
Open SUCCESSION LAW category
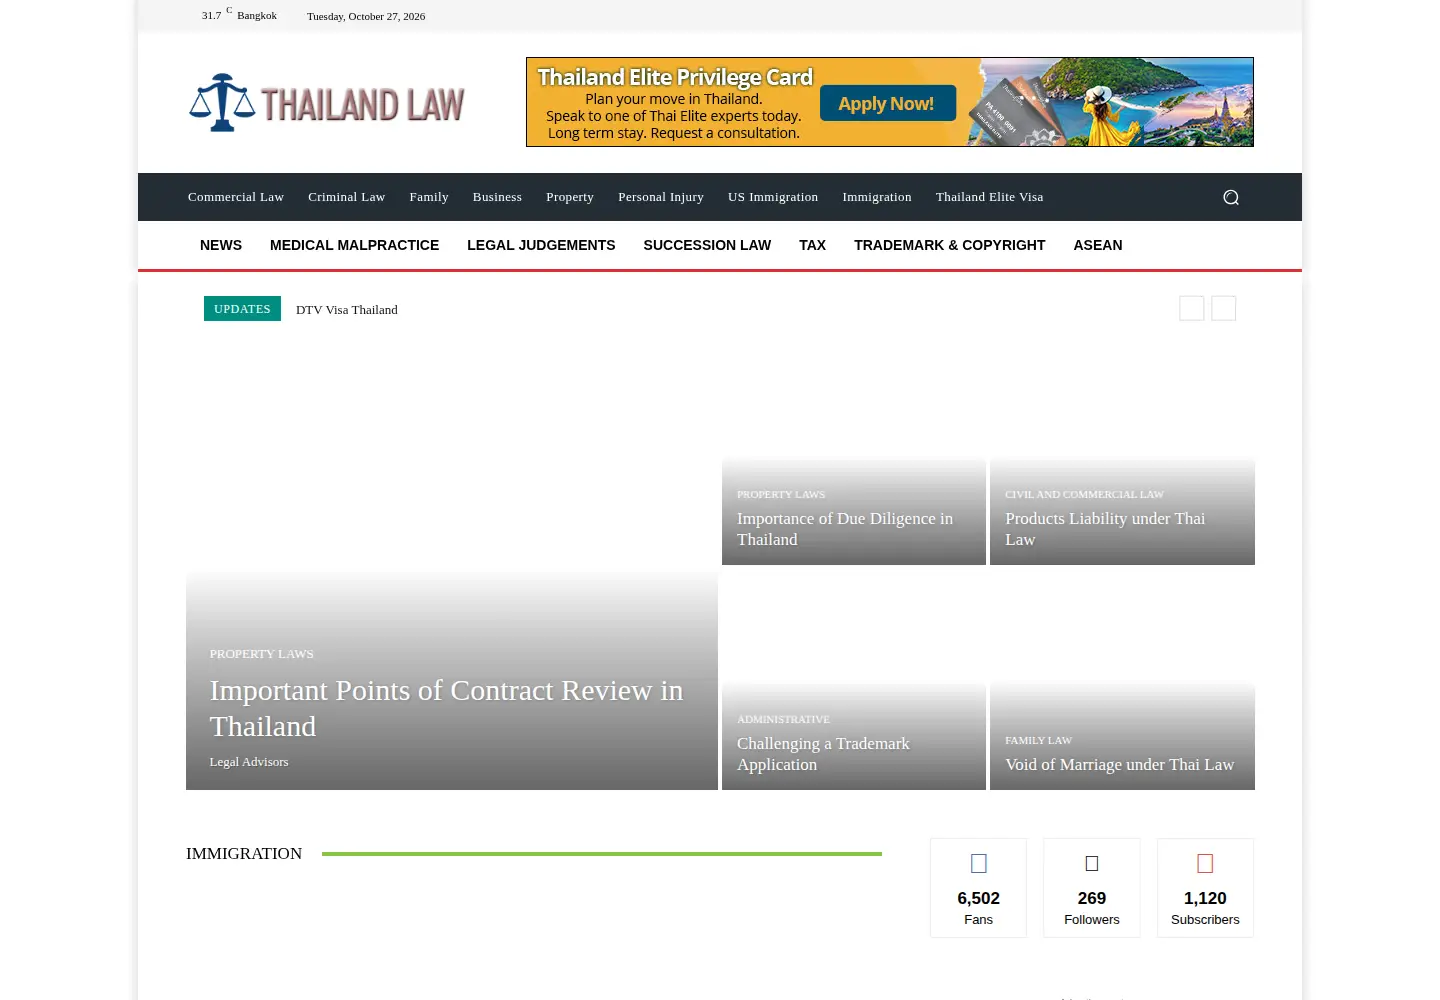[707, 245]
